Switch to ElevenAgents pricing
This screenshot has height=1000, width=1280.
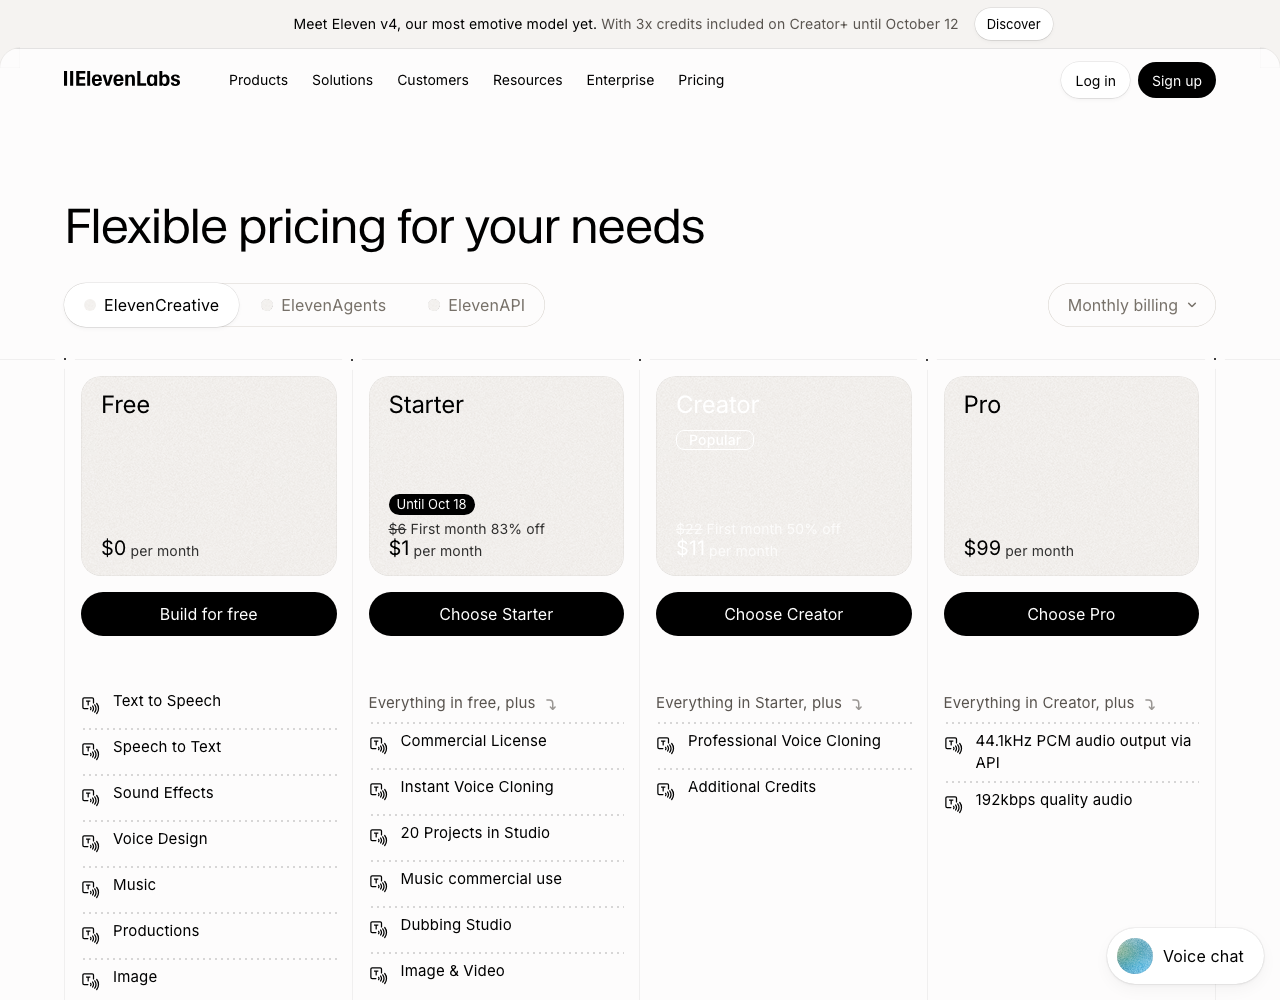point(323,305)
